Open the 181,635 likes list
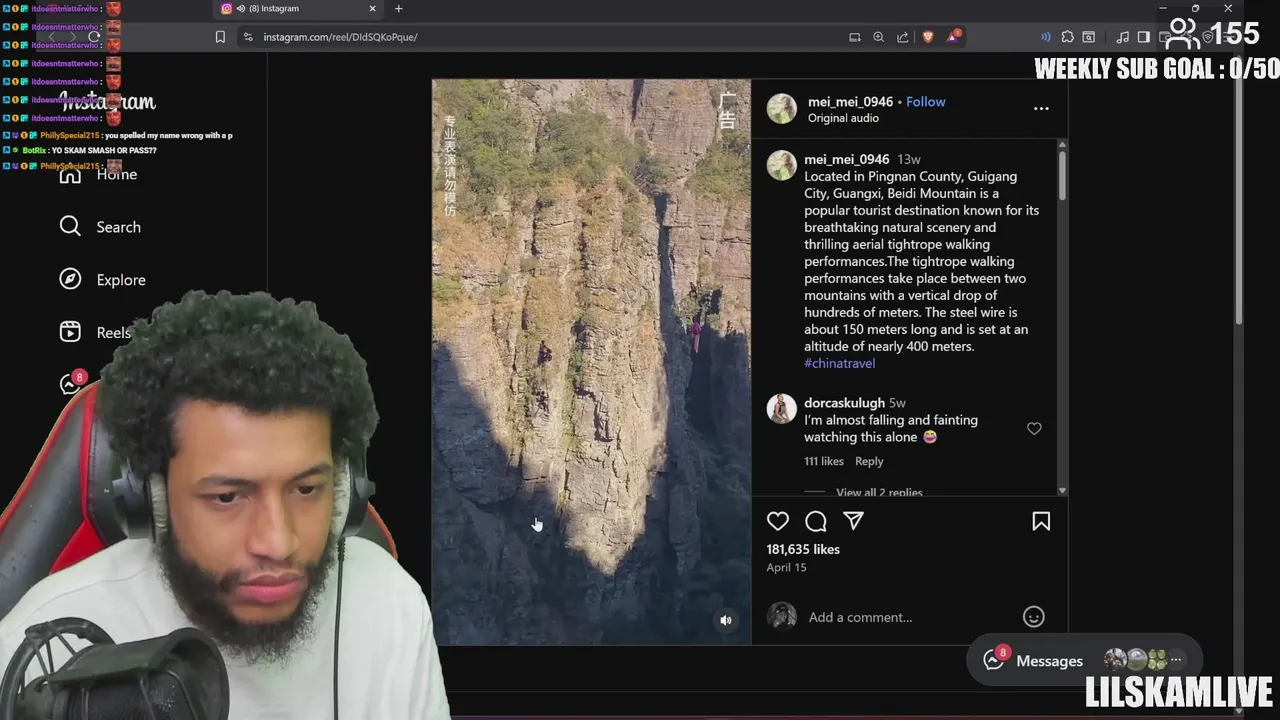Viewport: 1280px width, 720px height. click(803, 549)
